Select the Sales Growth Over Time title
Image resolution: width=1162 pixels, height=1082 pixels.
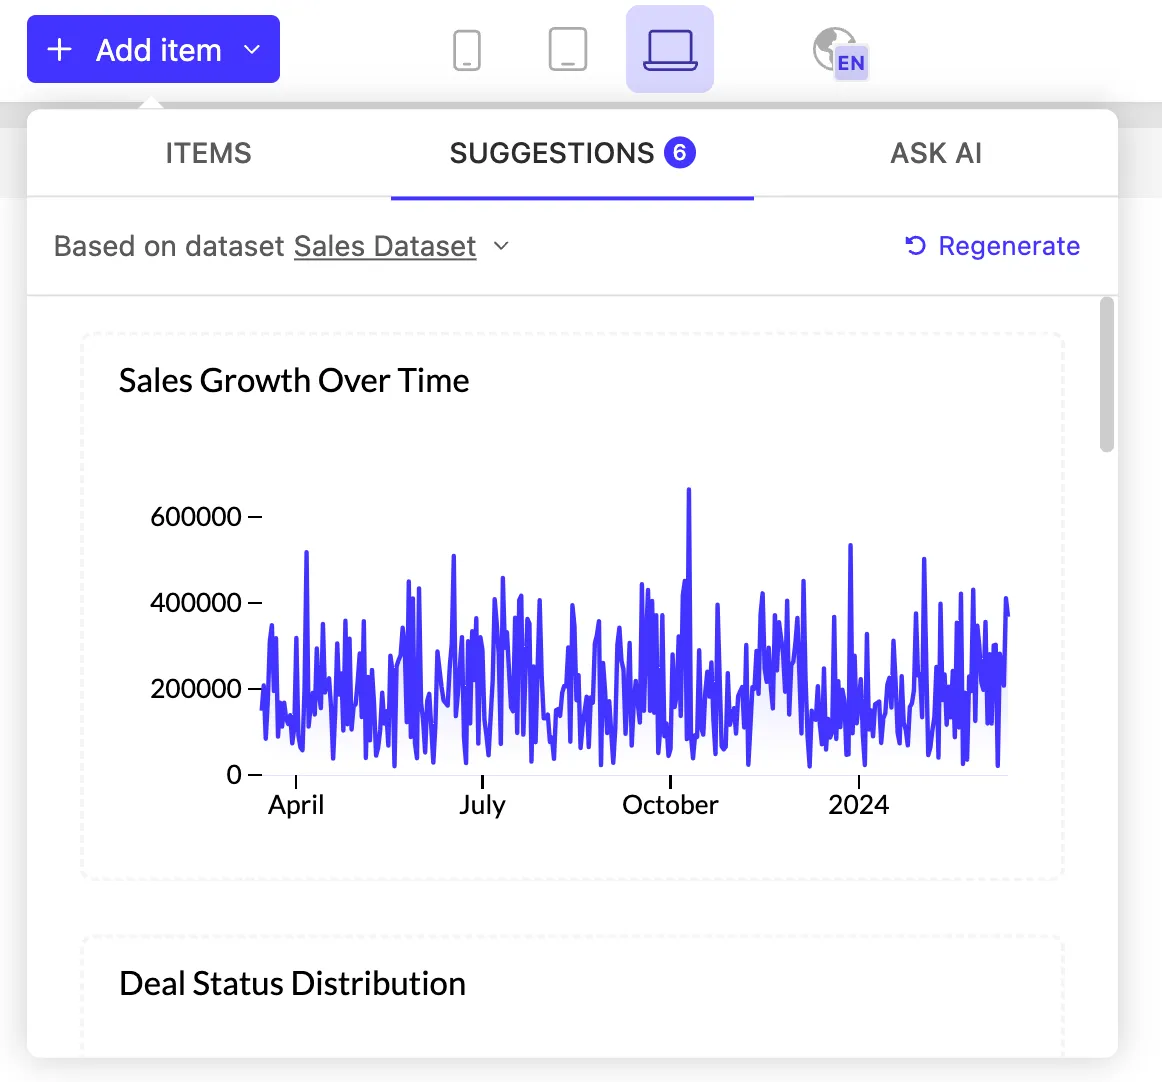click(x=293, y=381)
